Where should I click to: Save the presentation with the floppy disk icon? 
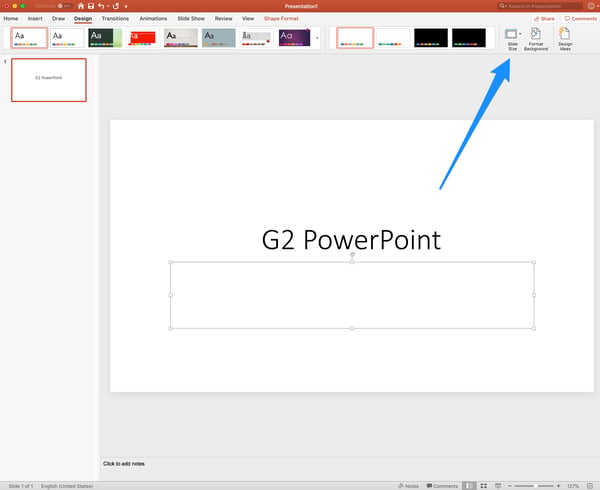[x=91, y=6]
